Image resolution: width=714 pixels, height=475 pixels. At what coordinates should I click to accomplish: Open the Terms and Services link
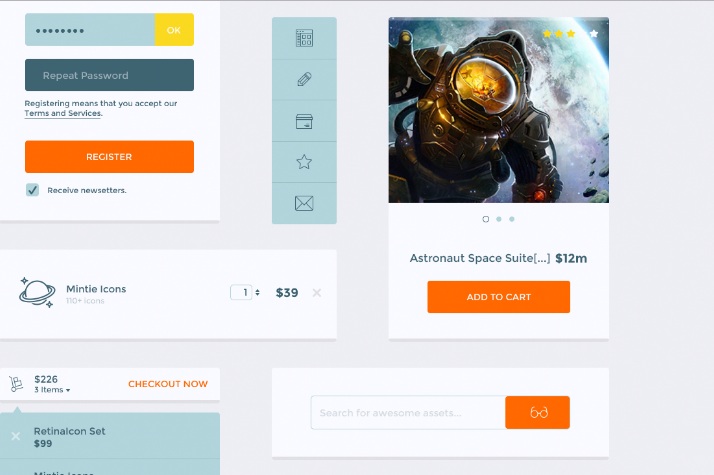click(x=63, y=113)
